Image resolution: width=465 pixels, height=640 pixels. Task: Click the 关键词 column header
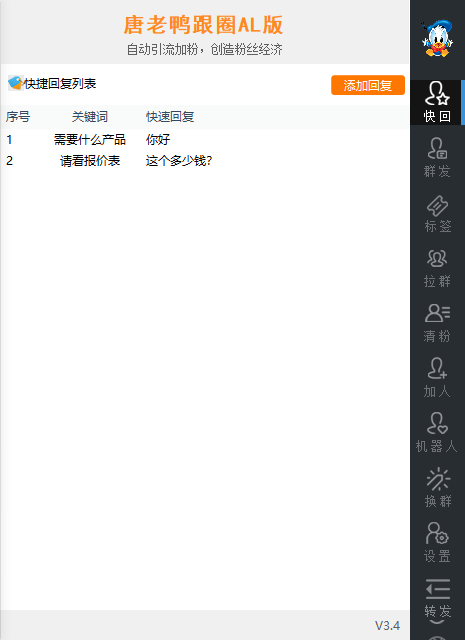pos(90,117)
